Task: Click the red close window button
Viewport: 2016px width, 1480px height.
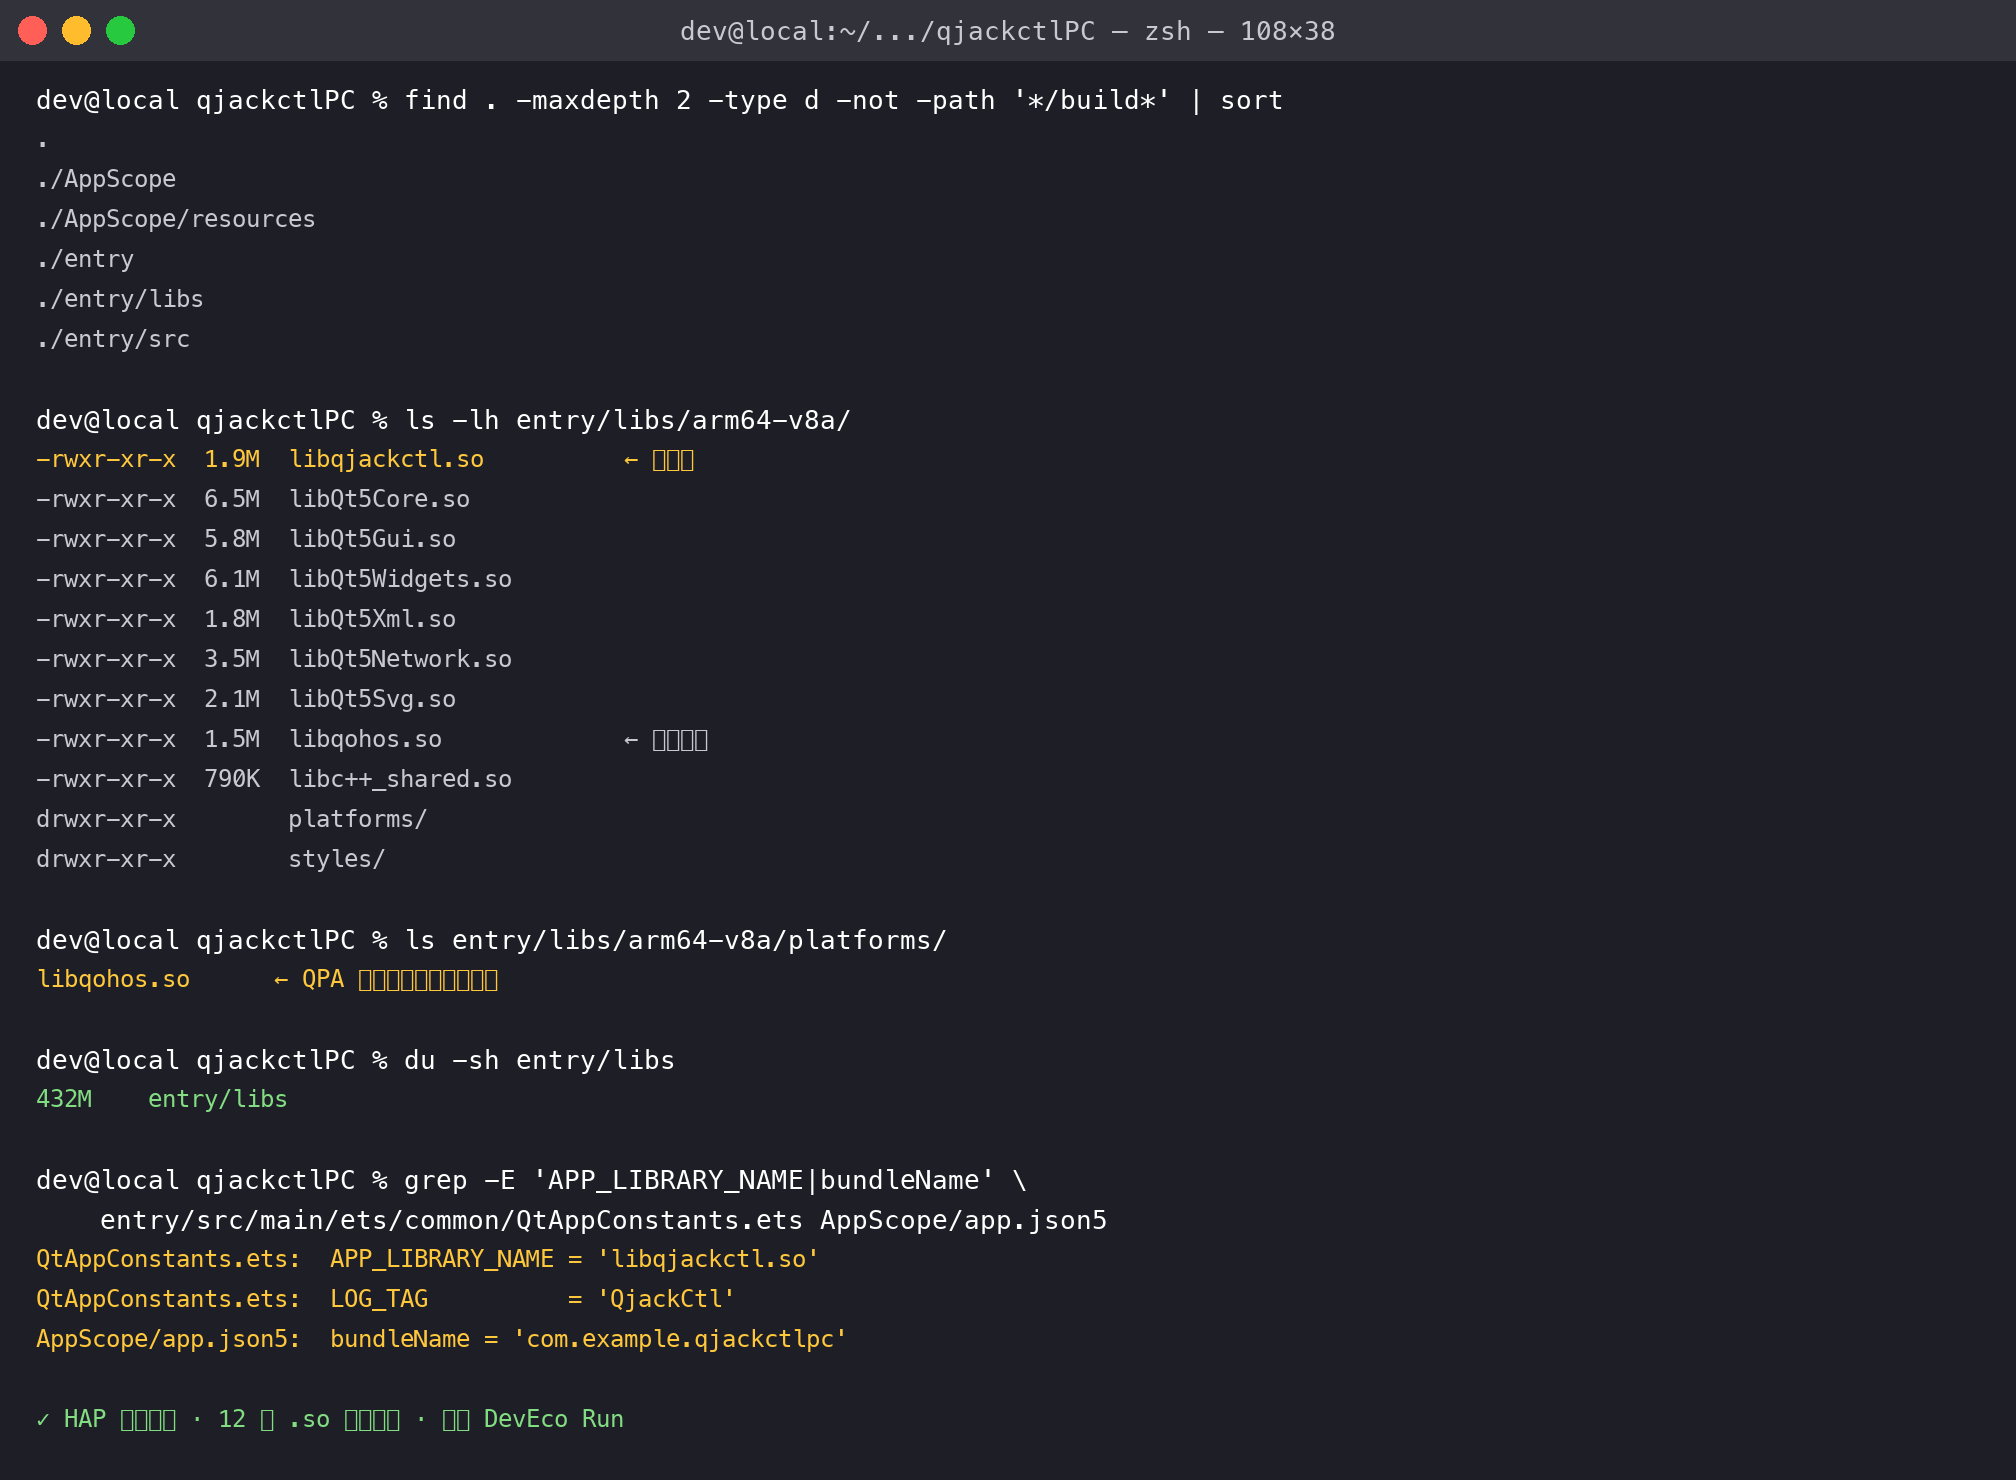Action: click(x=33, y=31)
